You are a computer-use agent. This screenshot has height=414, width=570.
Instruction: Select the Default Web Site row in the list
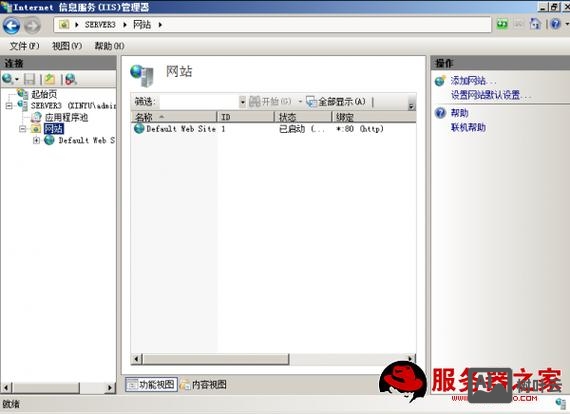[273, 129]
